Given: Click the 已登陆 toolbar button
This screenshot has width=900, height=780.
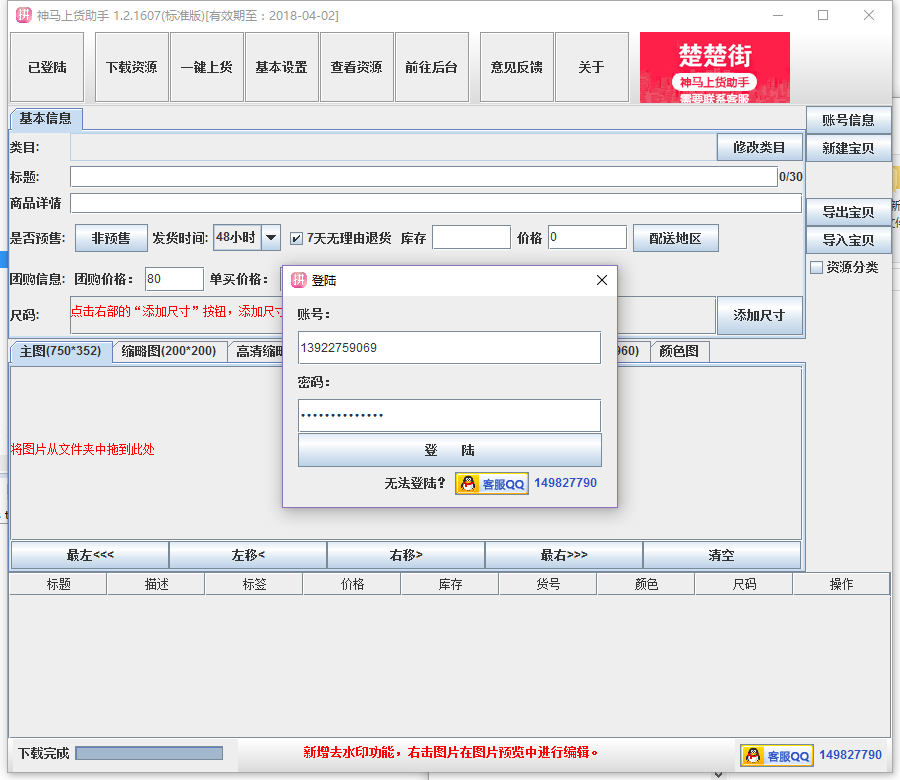Looking at the screenshot, I should (47, 67).
